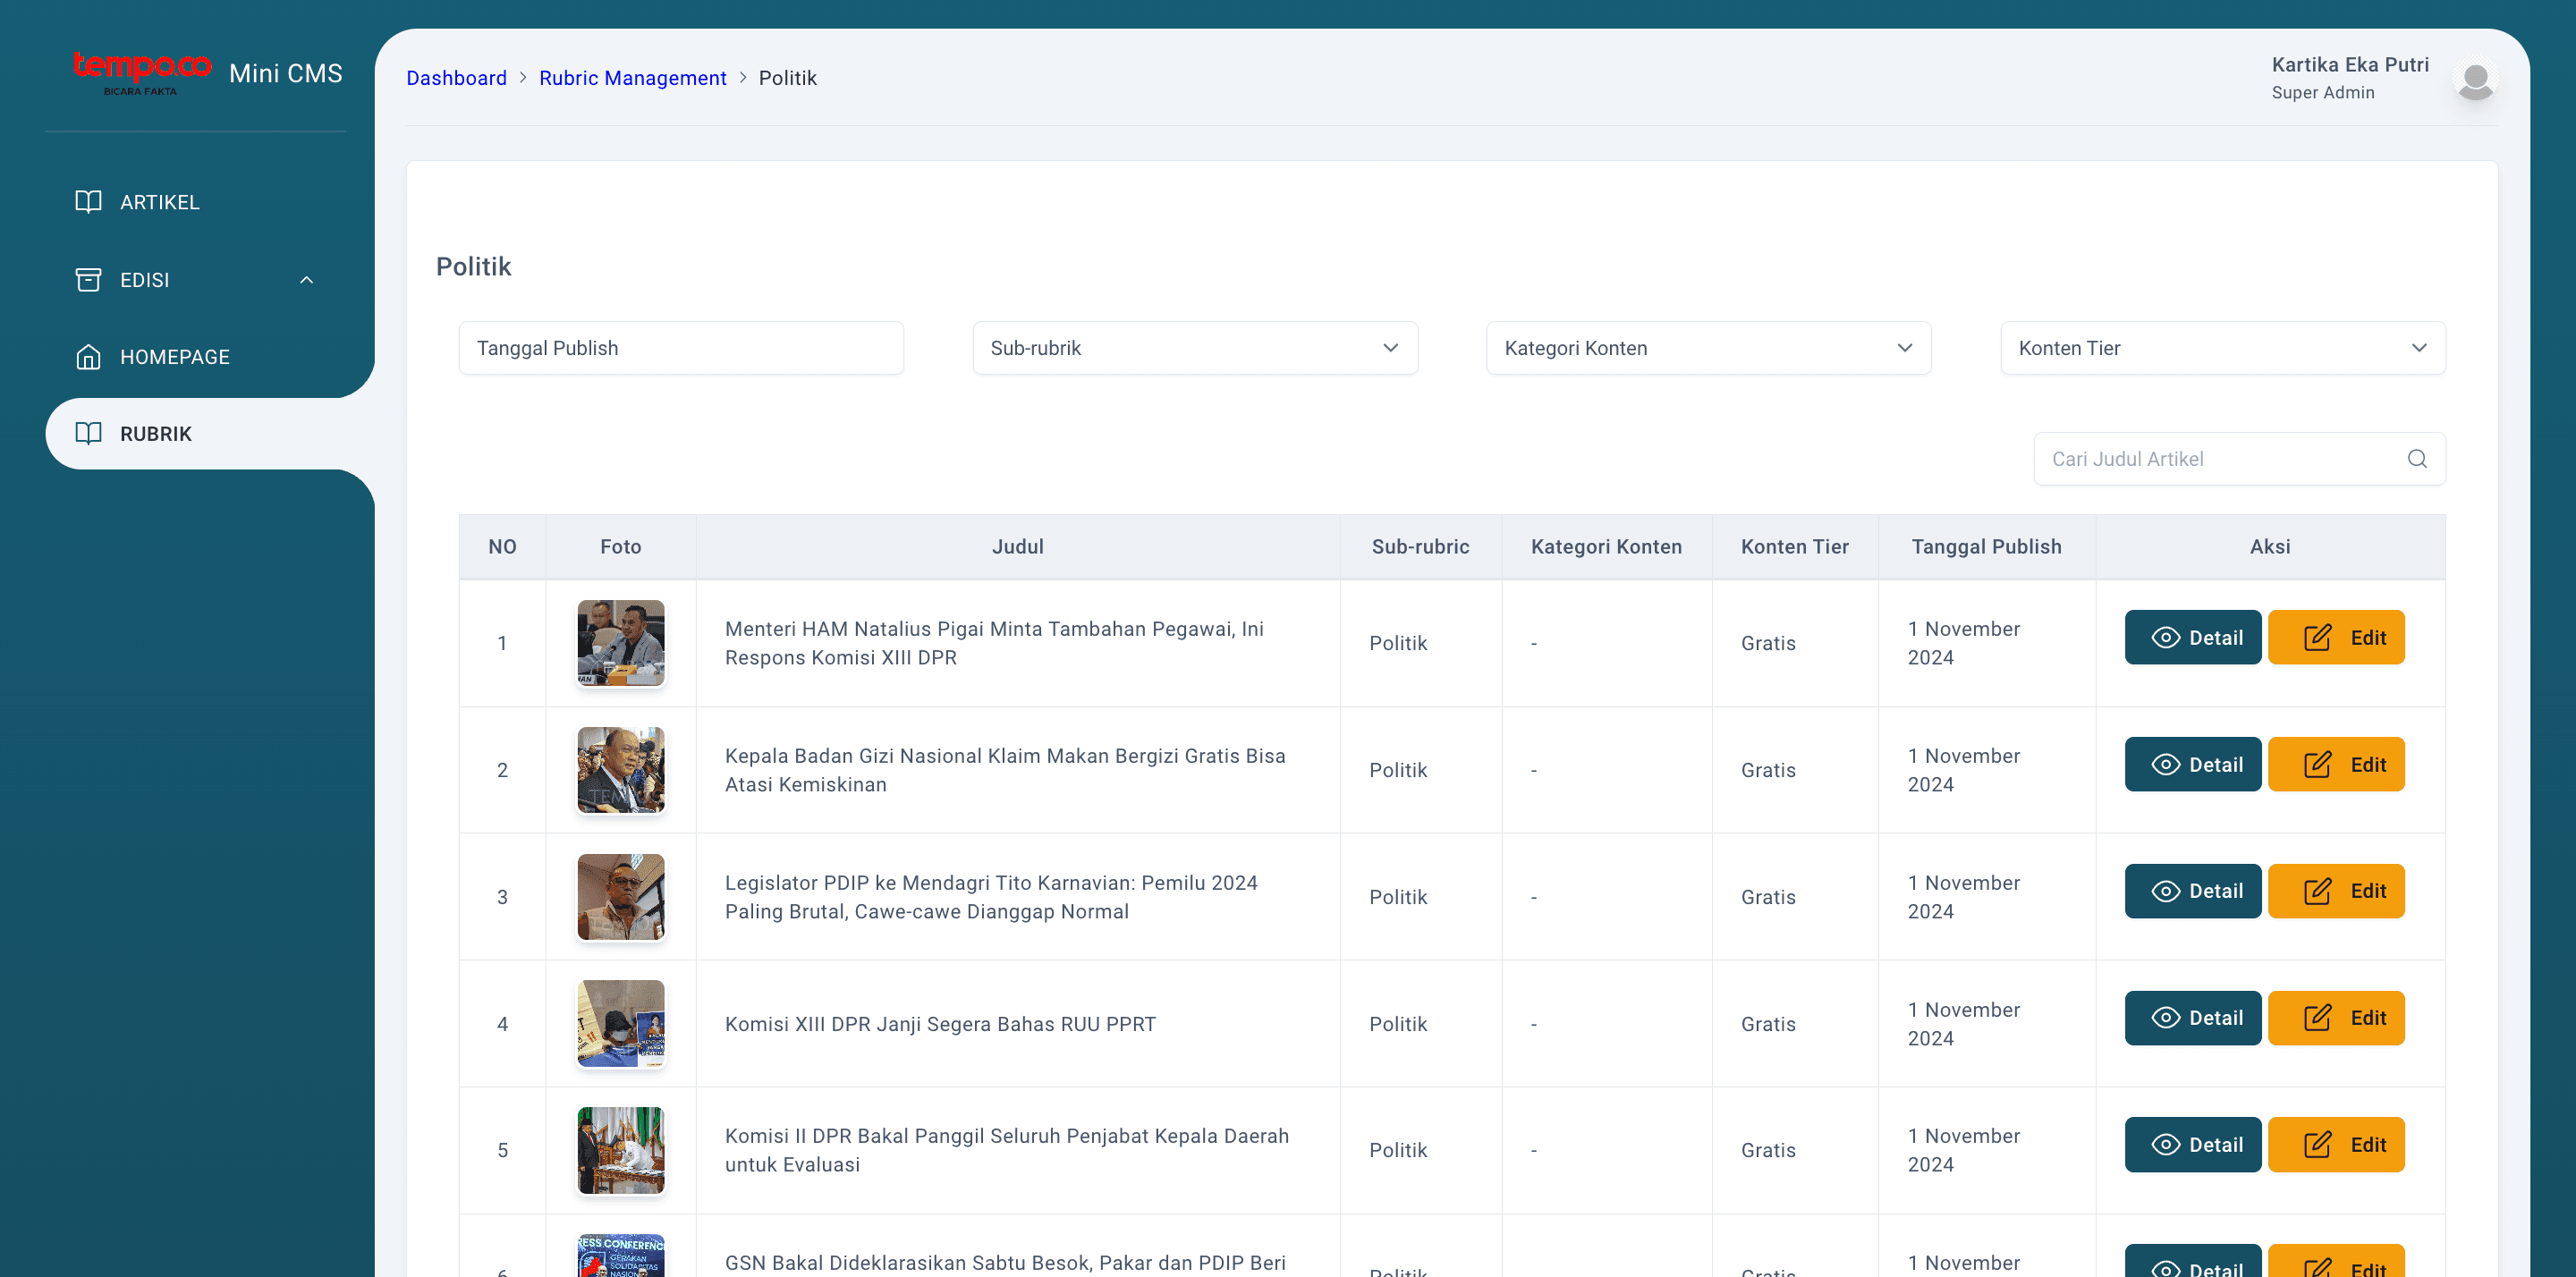Click the Kategori Konten column header

click(x=1606, y=547)
